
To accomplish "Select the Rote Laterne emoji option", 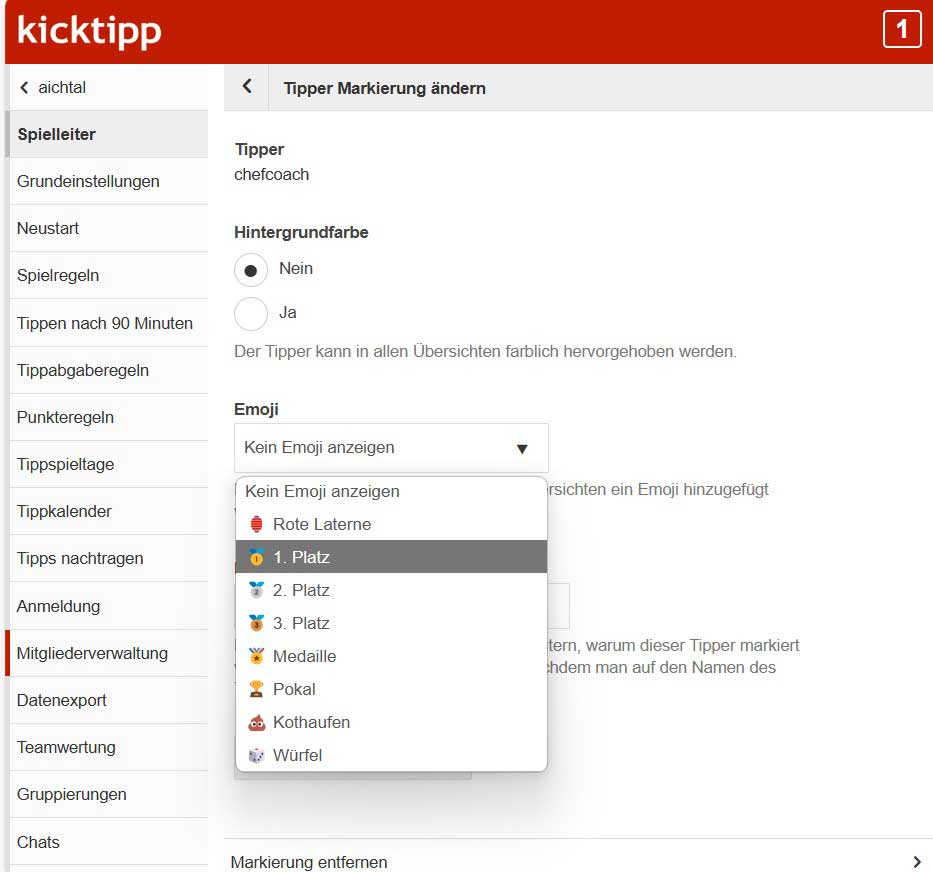I will point(321,524).
